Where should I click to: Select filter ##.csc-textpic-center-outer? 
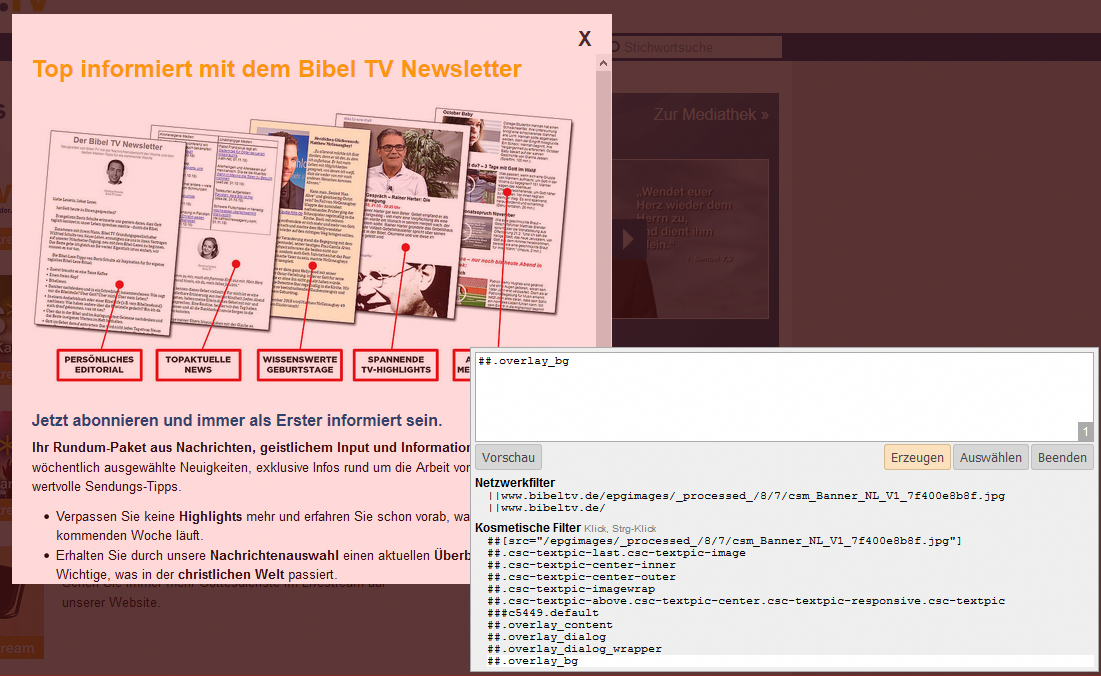[581, 576]
